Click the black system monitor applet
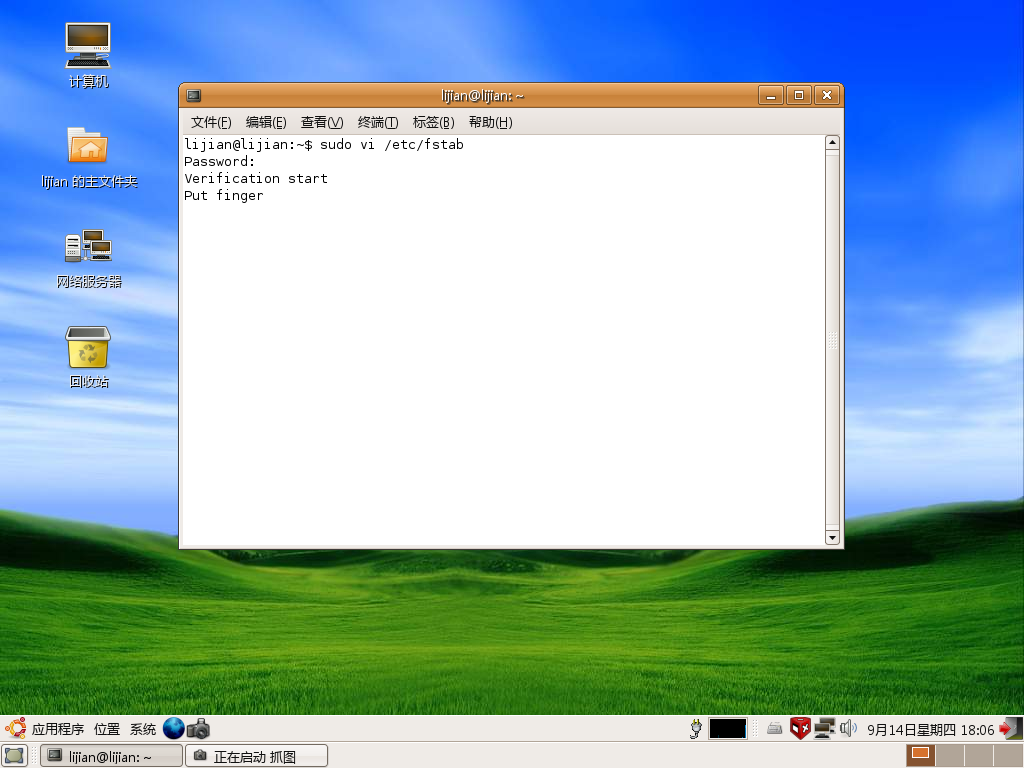This screenshot has height=768, width=1024. coord(728,728)
